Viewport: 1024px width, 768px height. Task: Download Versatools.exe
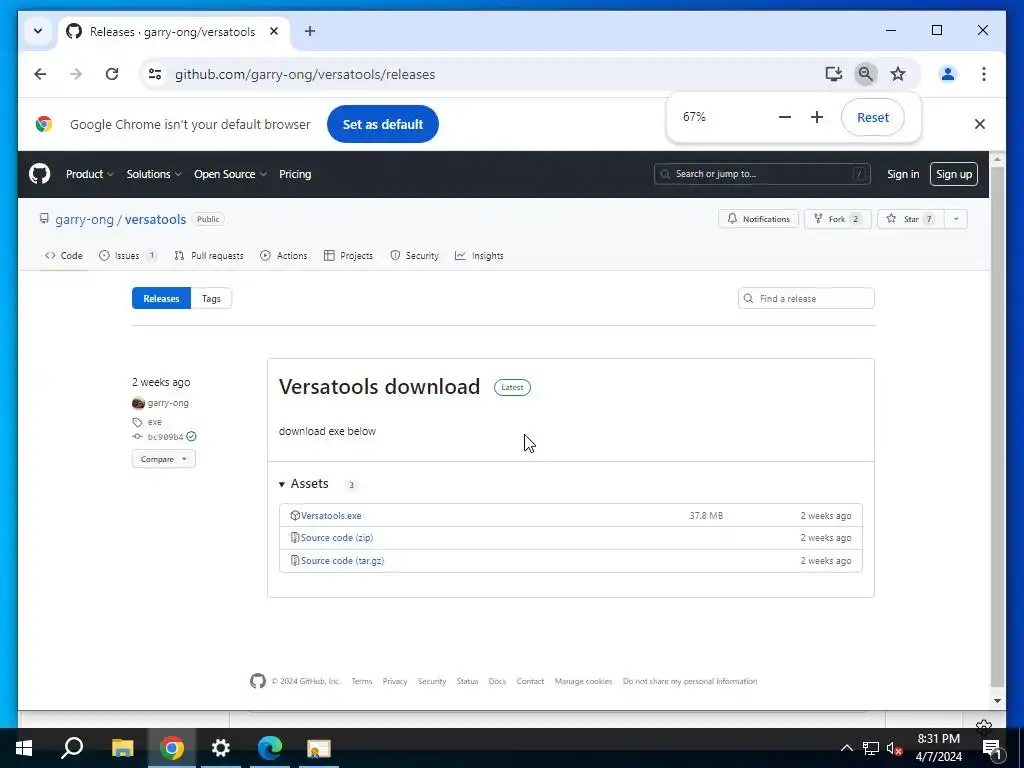(331, 515)
